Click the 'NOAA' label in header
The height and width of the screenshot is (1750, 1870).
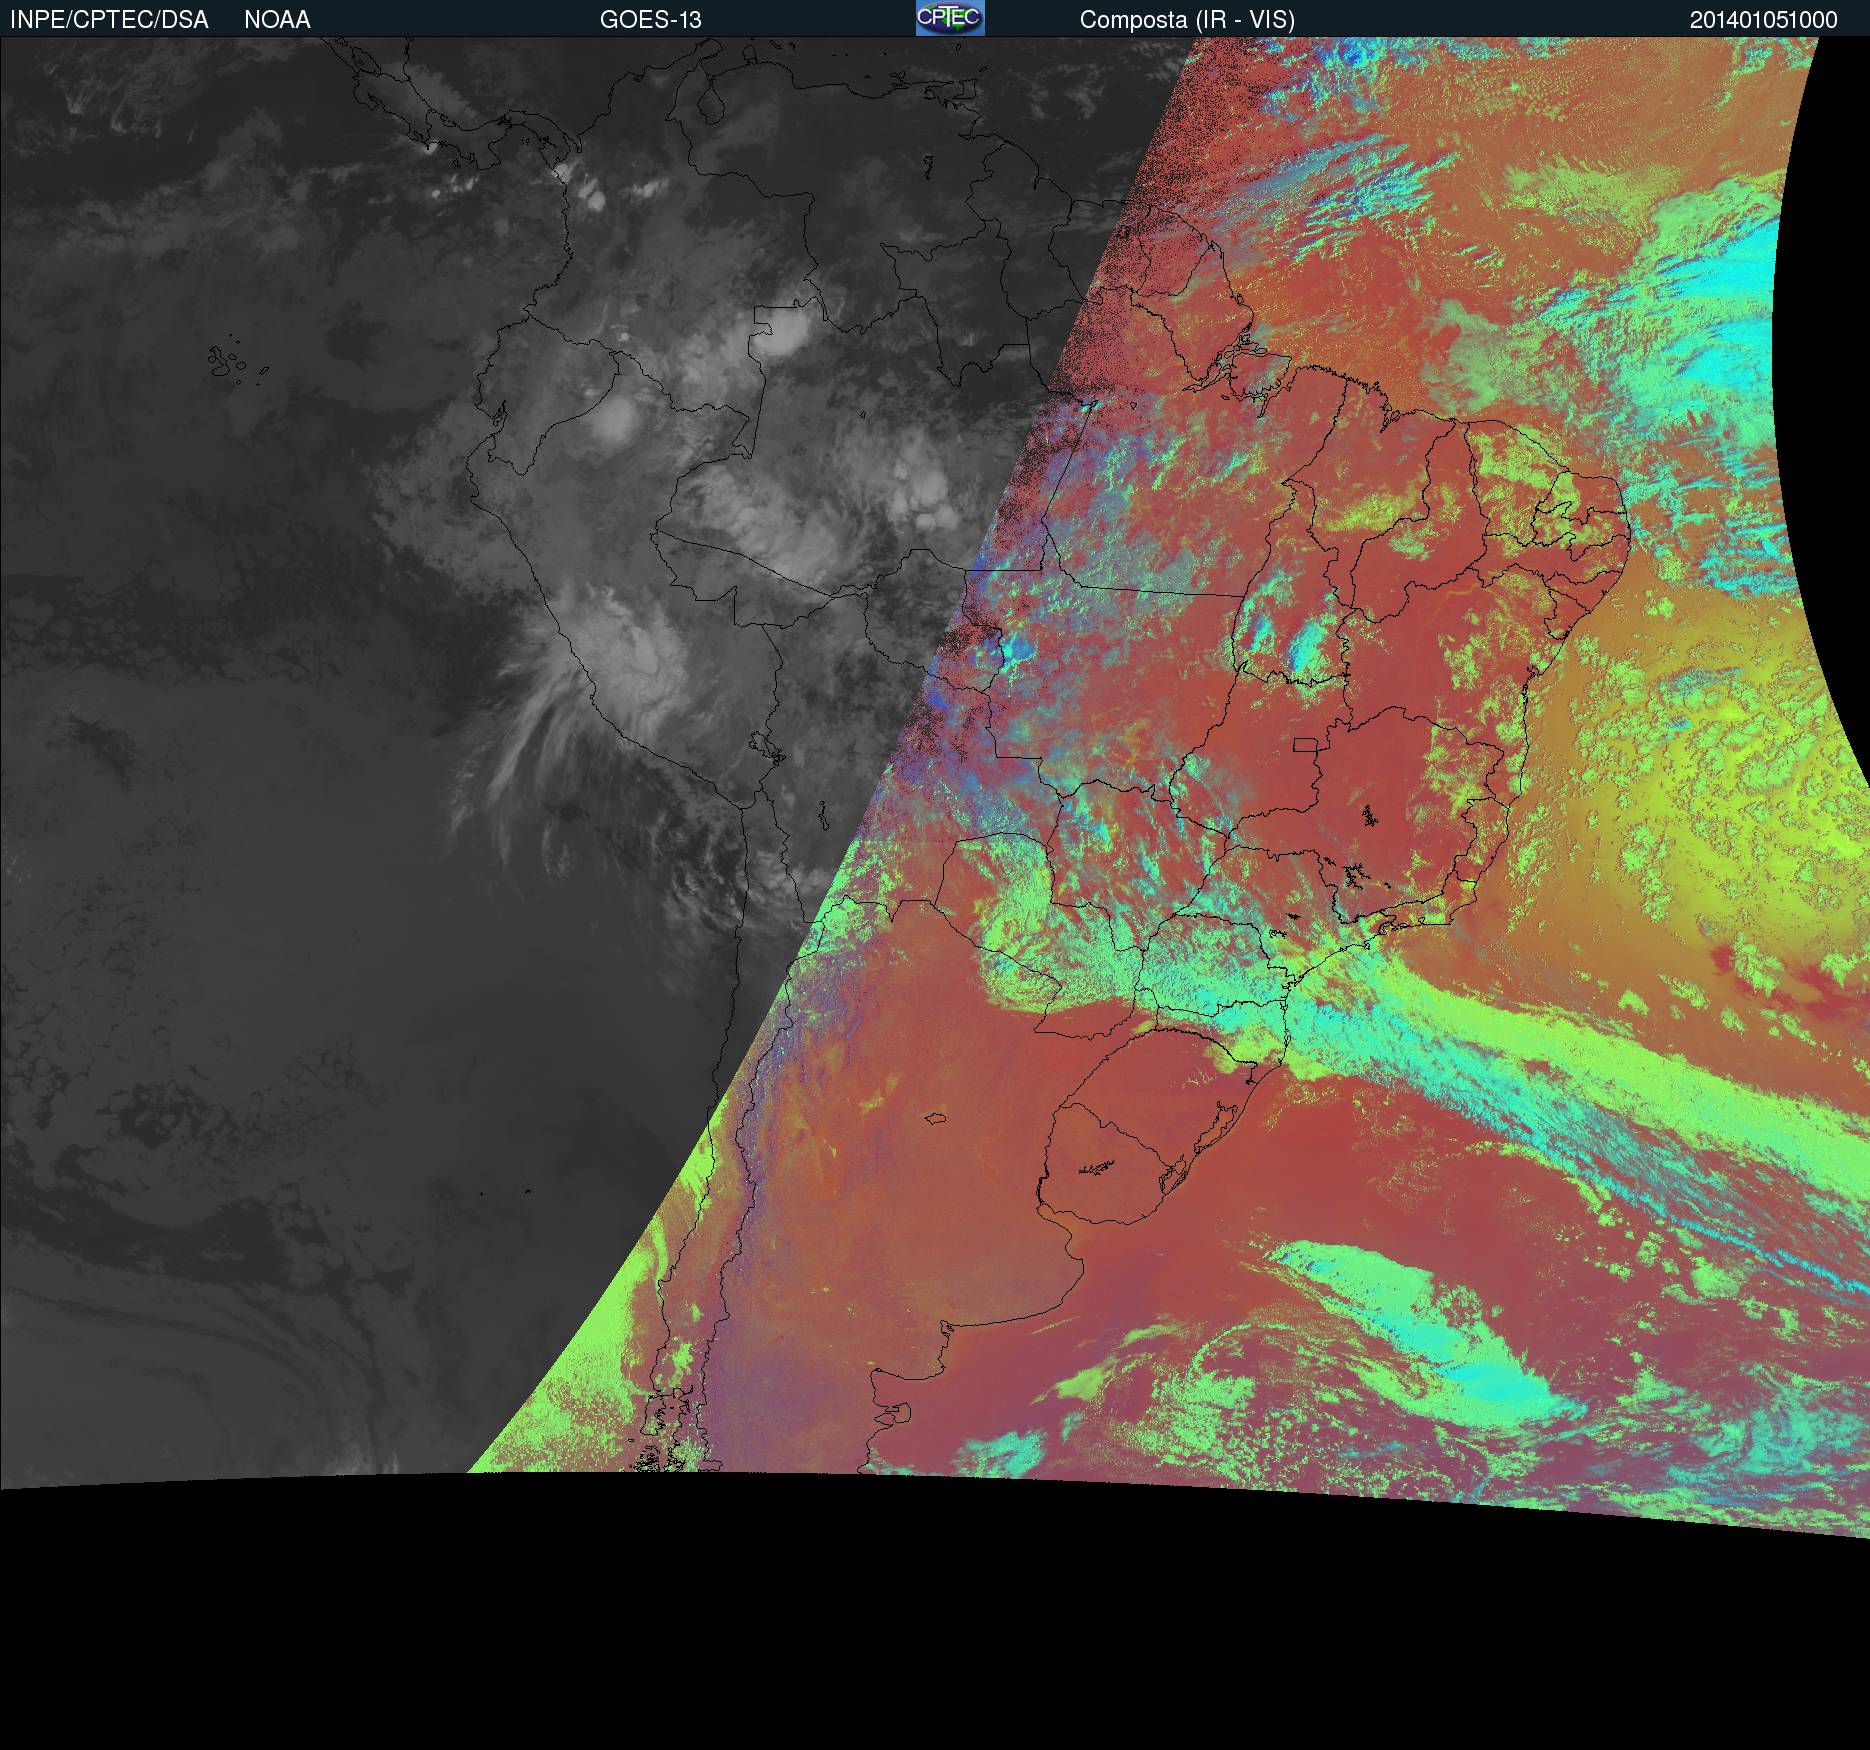pyautogui.click(x=277, y=20)
